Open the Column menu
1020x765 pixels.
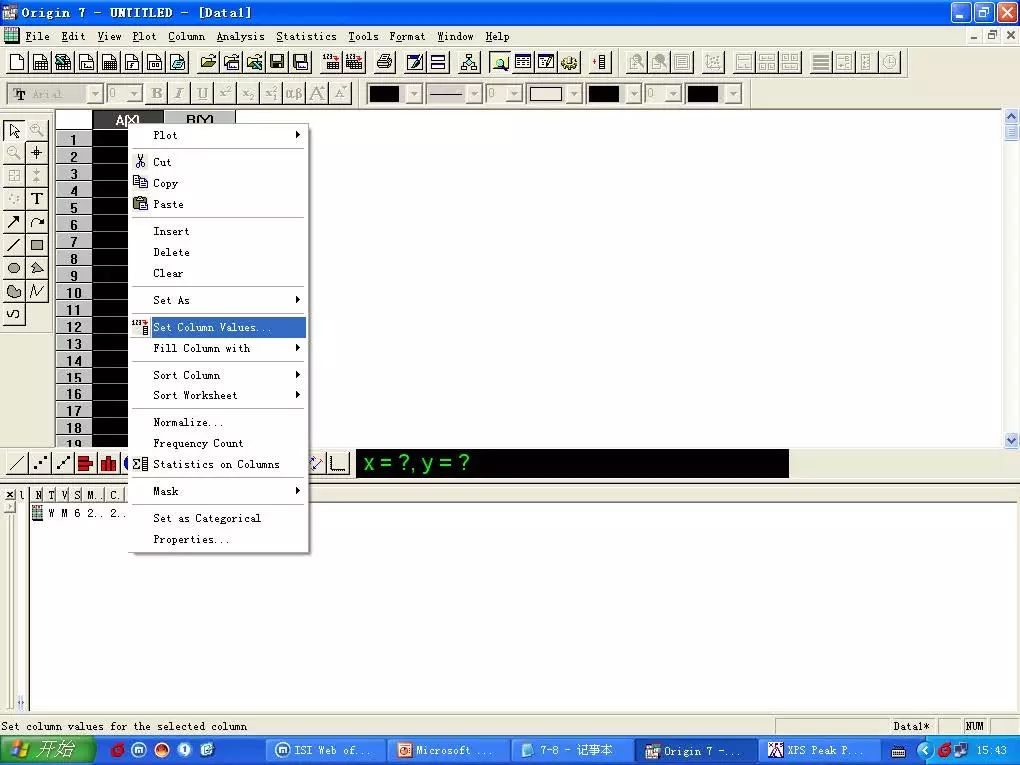click(x=186, y=36)
